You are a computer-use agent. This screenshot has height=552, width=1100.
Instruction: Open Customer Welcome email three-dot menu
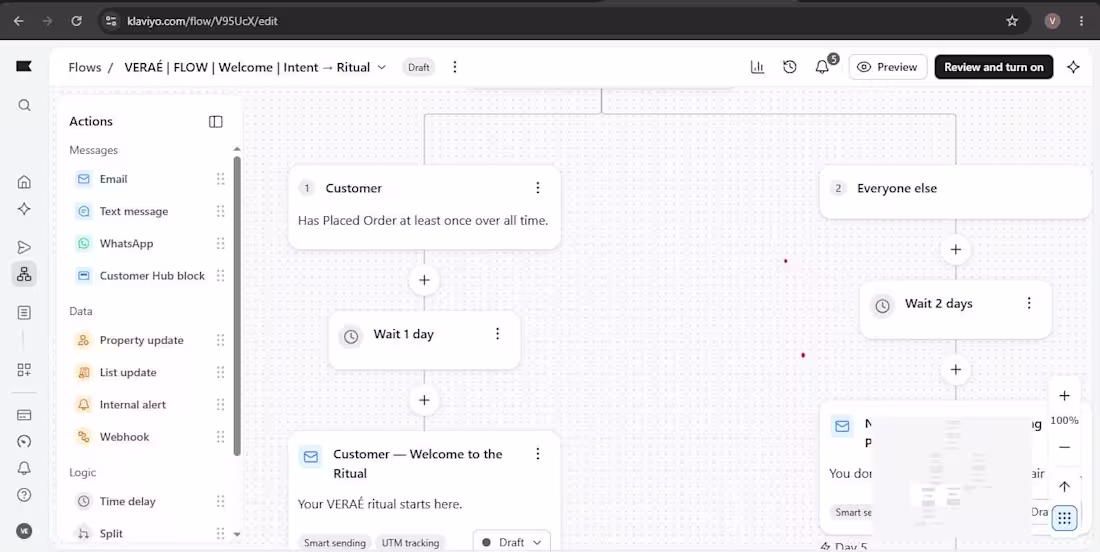[x=537, y=454]
